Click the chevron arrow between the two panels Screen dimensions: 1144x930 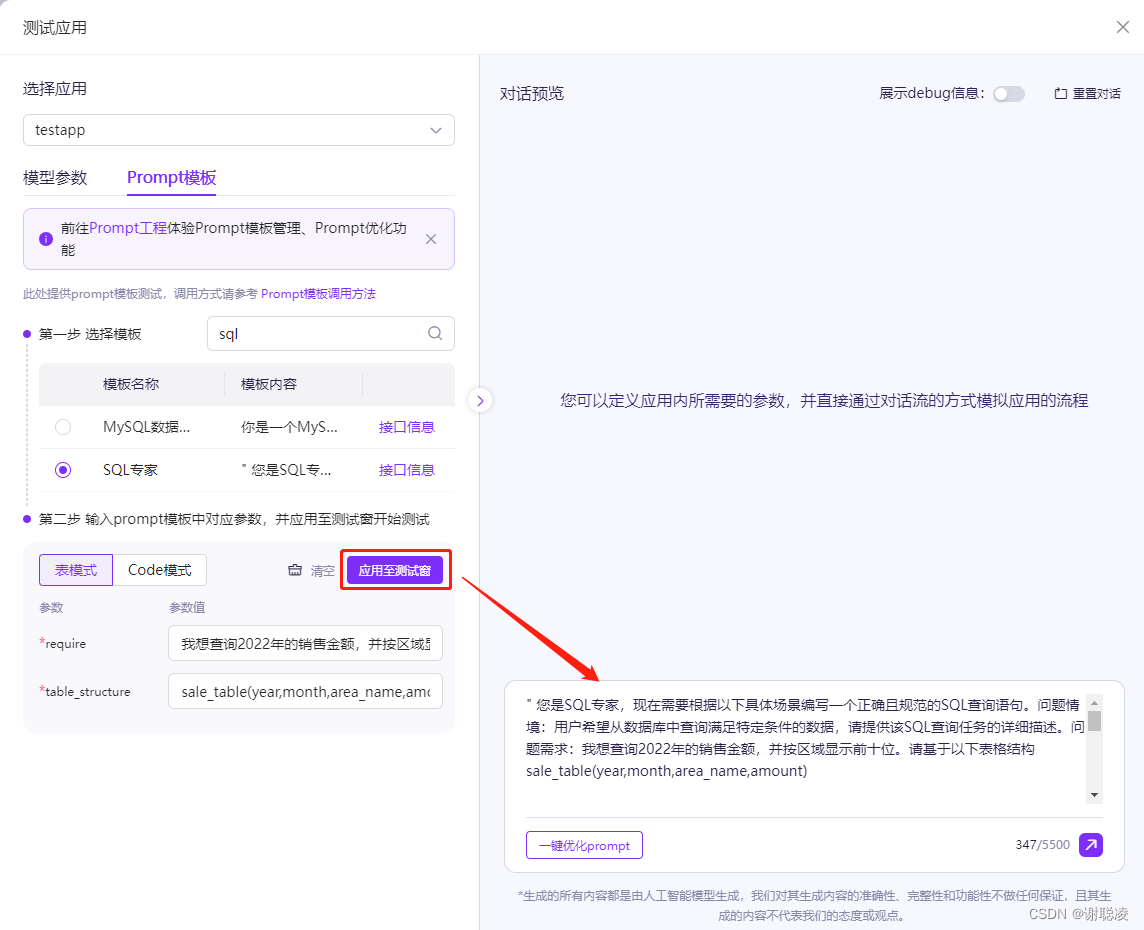(x=480, y=399)
